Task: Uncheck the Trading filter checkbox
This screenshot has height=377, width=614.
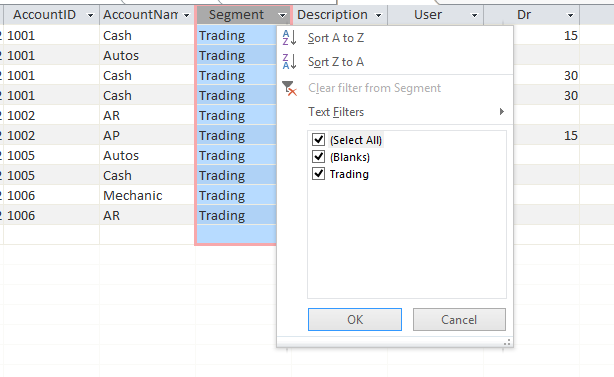Action: coord(318,173)
